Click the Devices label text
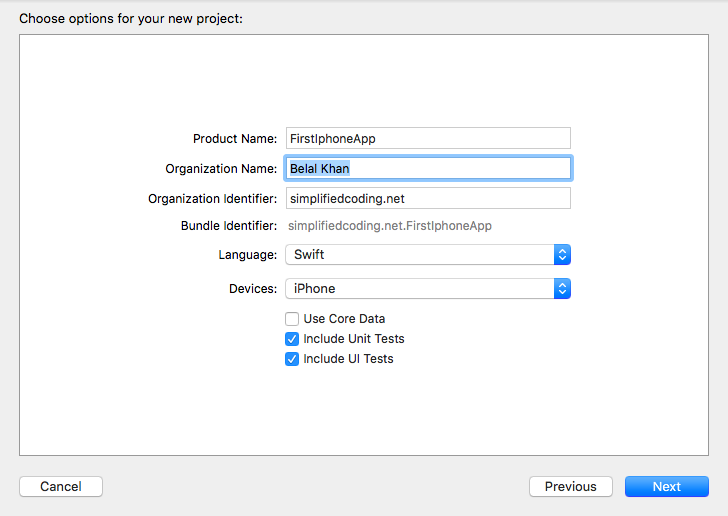 click(253, 288)
